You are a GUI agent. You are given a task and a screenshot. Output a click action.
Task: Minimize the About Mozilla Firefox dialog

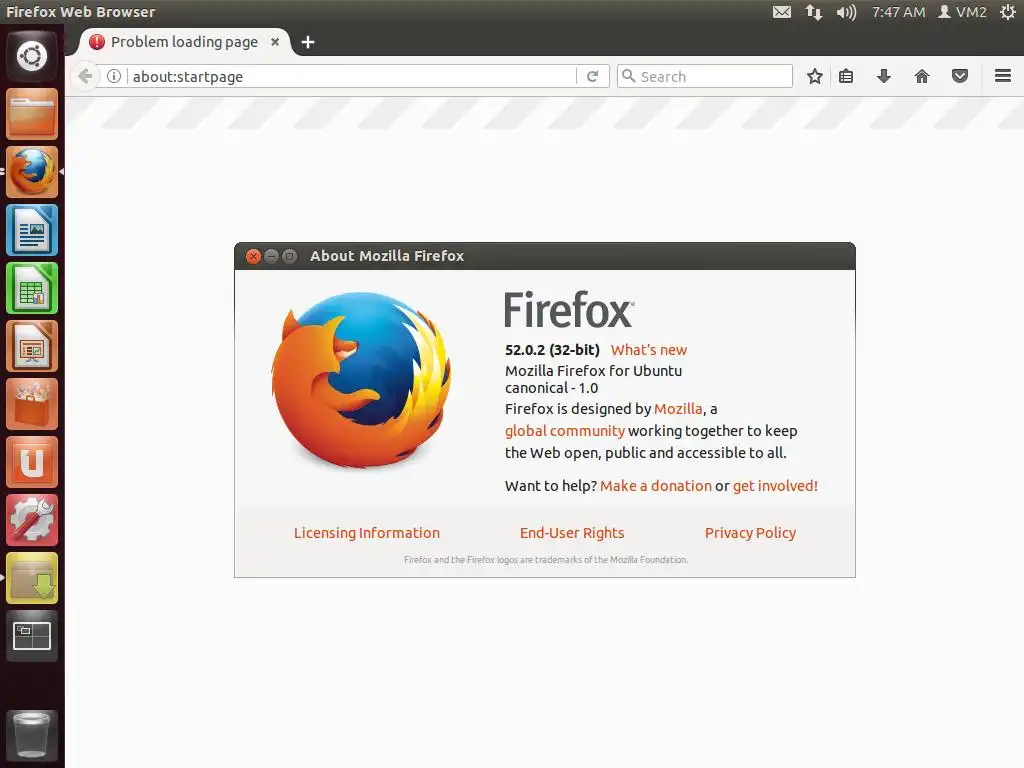(272, 256)
